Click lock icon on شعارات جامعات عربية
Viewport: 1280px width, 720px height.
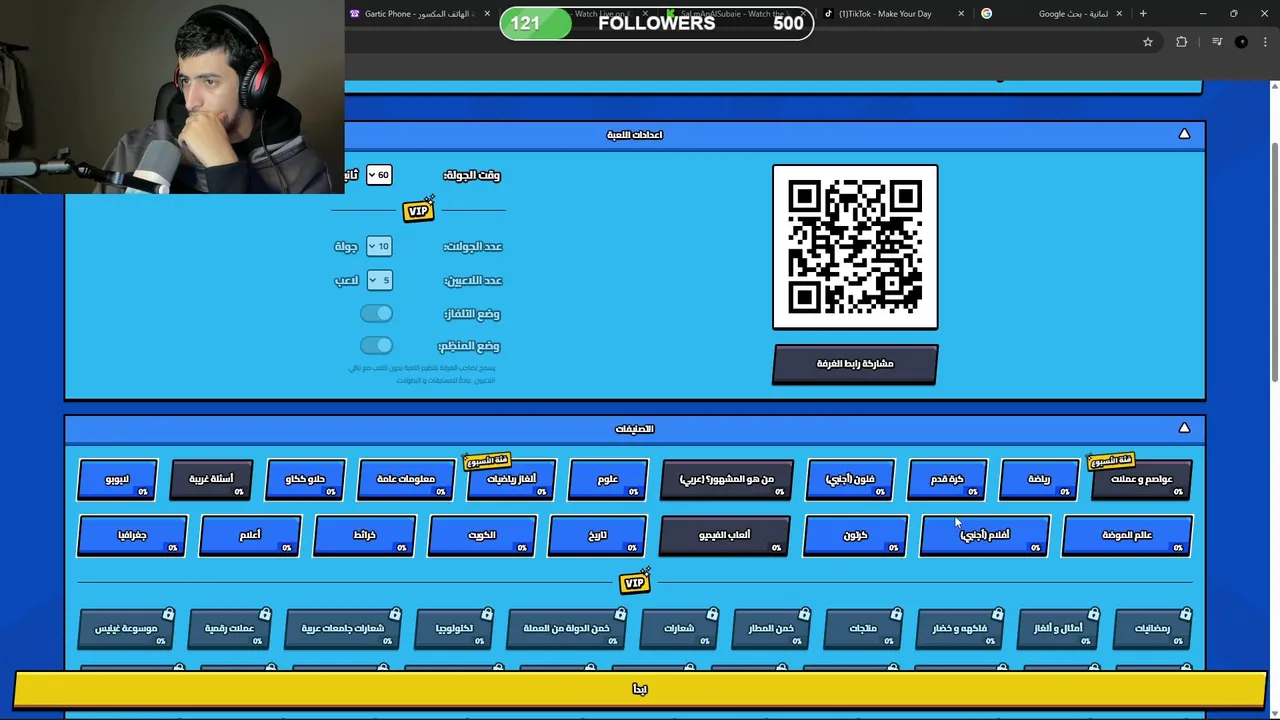pos(395,614)
